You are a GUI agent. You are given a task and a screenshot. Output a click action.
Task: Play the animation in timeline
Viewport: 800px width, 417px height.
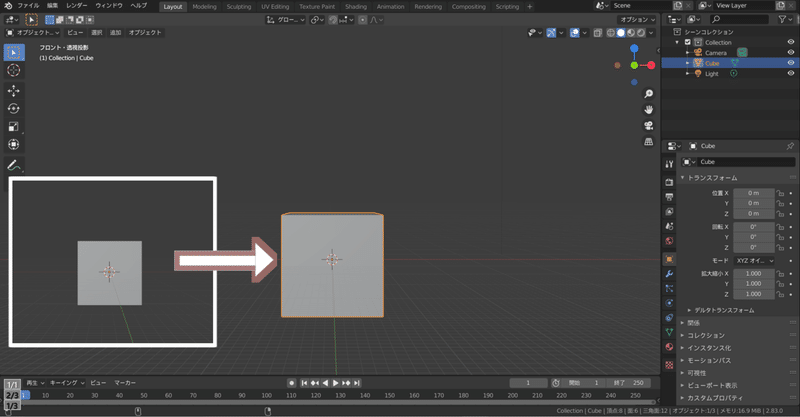tap(335, 383)
